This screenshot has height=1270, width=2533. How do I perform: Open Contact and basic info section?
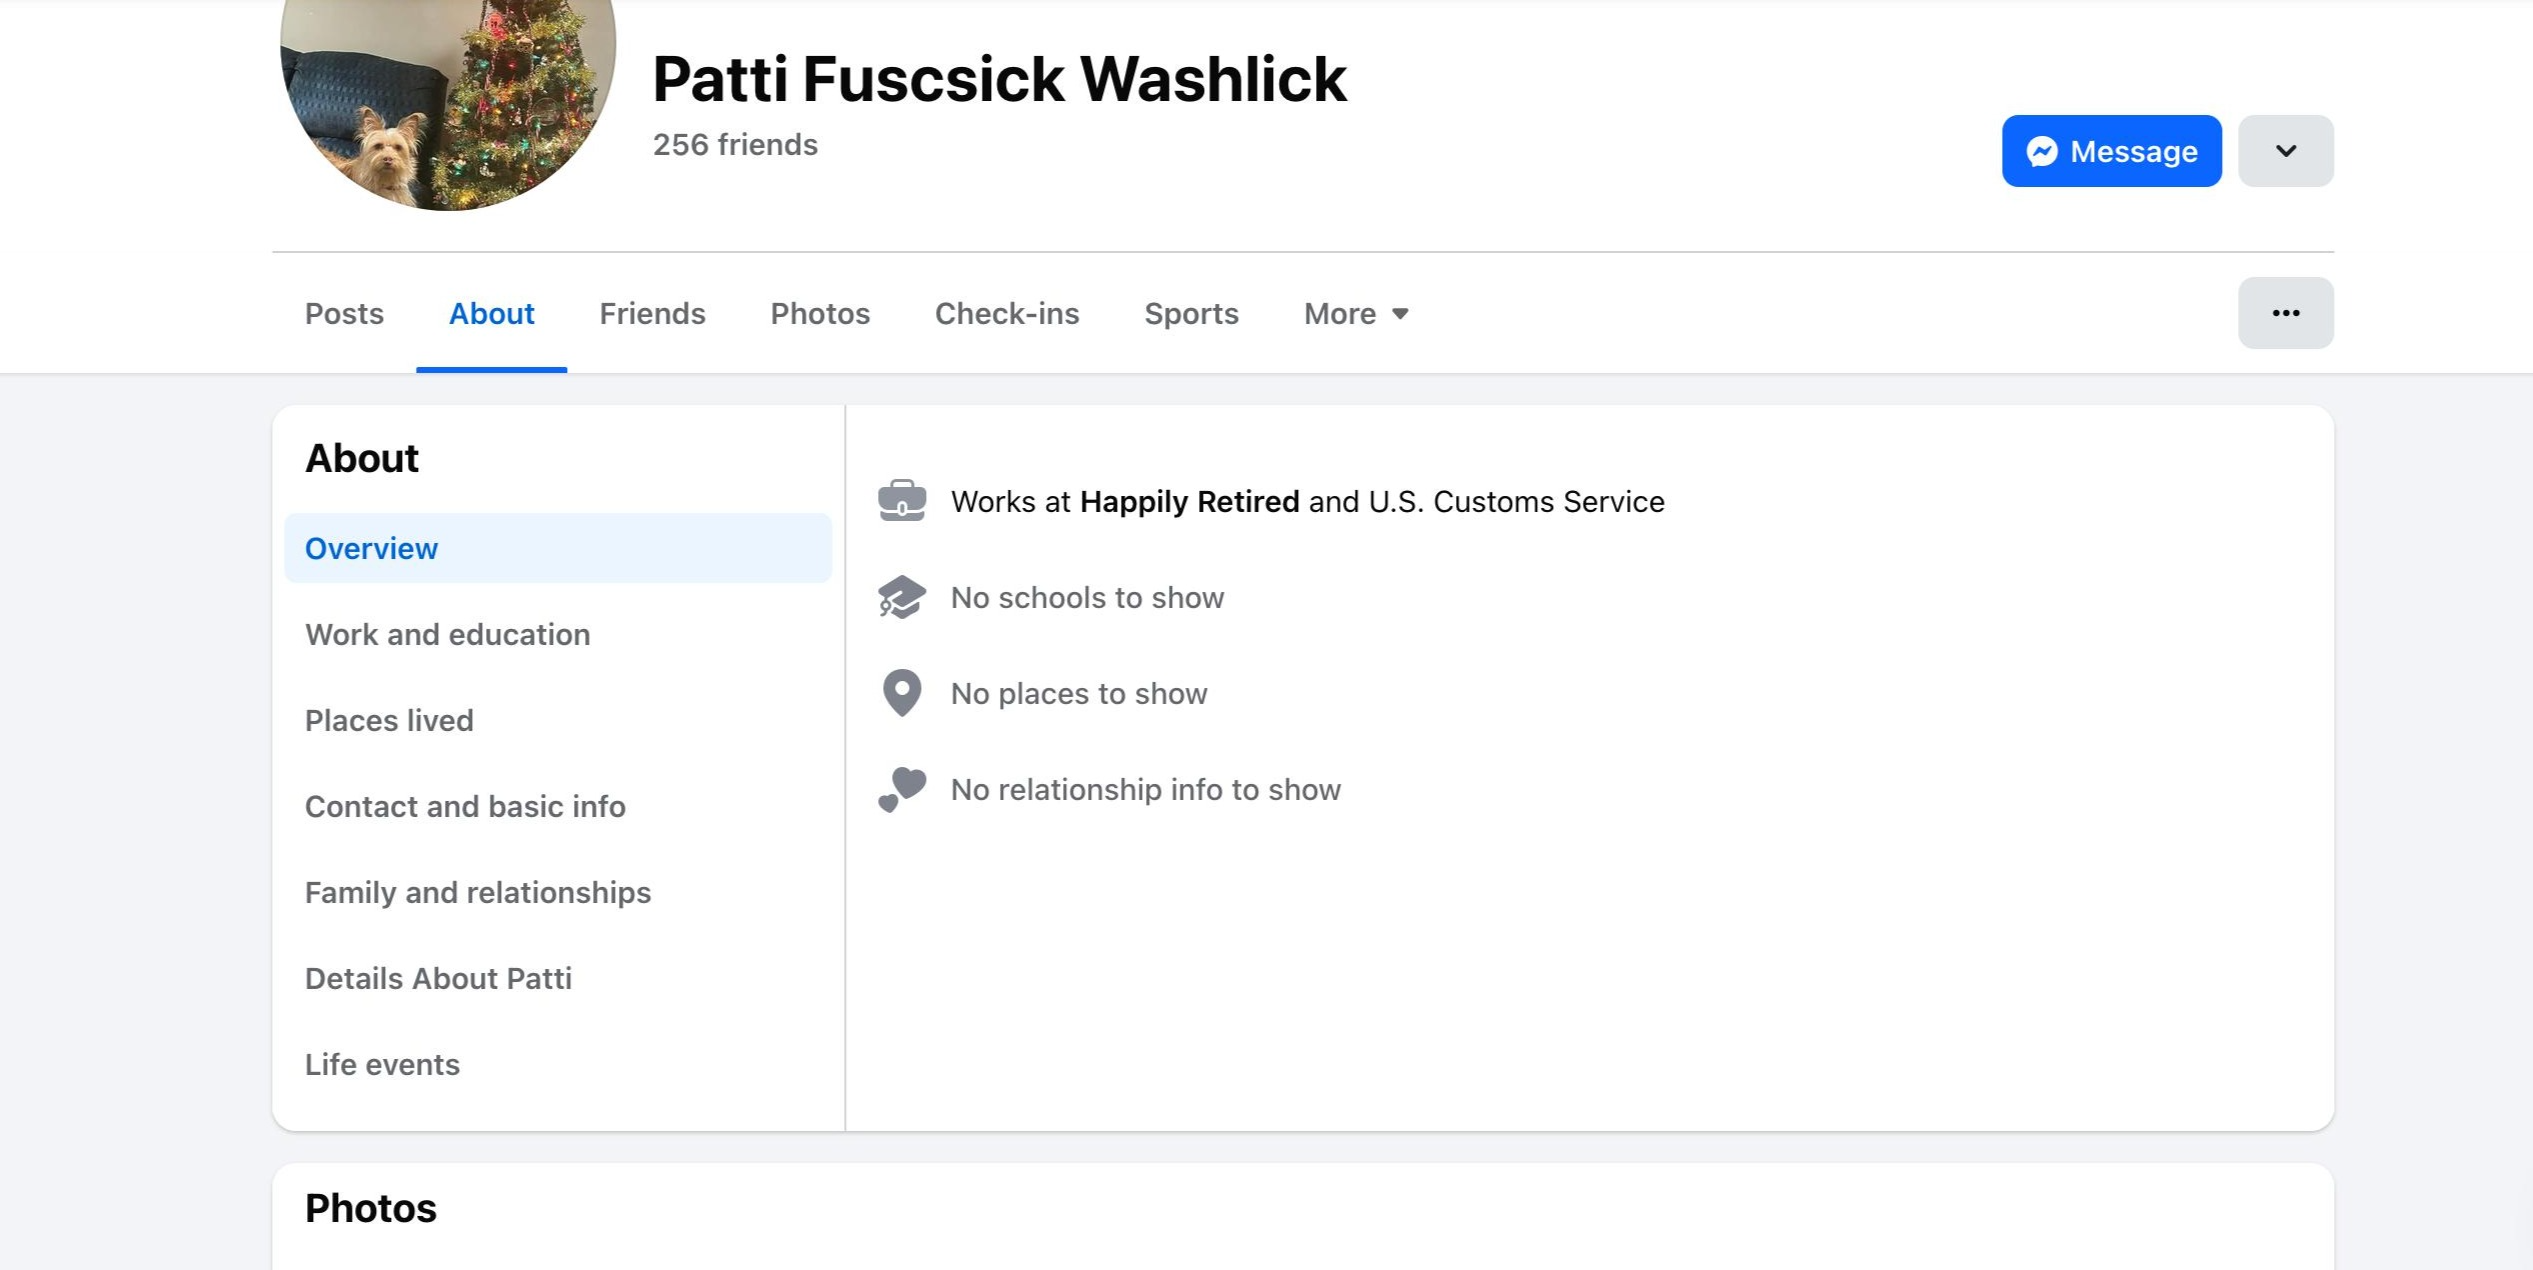click(x=465, y=807)
